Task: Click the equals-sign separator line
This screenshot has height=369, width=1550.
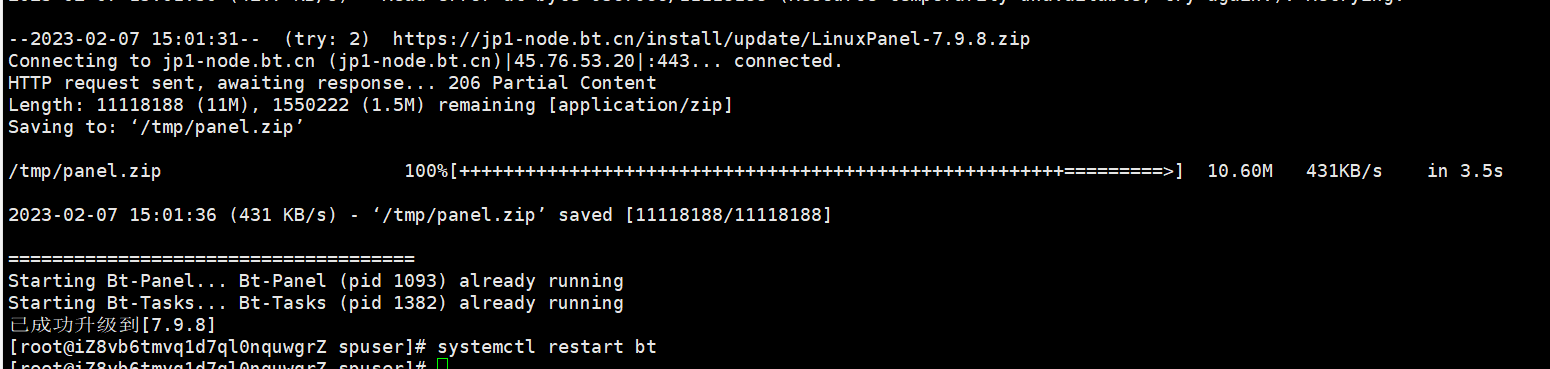Action: (x=211, y=259)
